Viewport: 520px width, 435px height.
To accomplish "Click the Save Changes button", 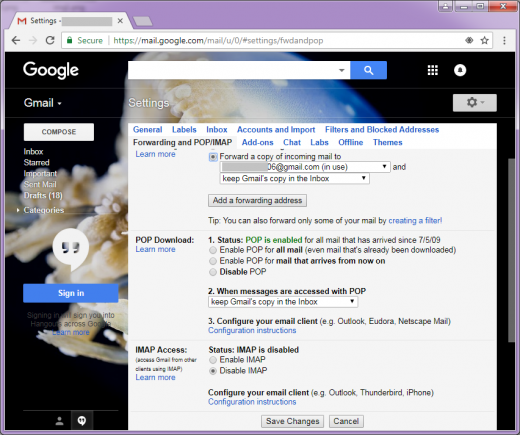I will click(x=292, y=421).
